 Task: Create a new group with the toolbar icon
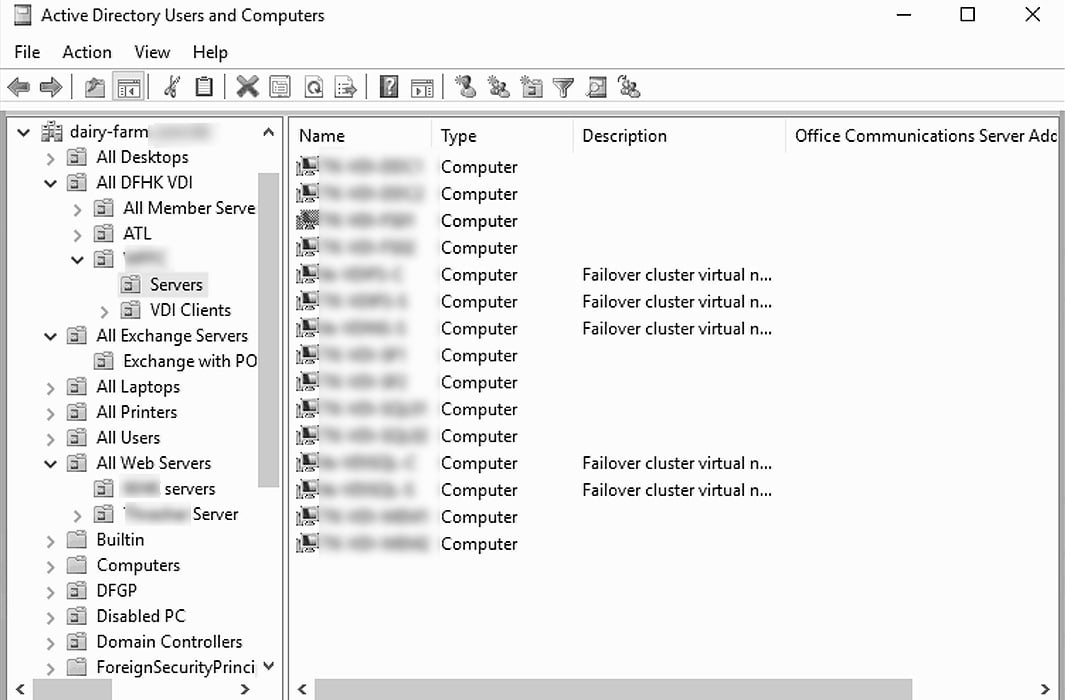tap(499, 87)
